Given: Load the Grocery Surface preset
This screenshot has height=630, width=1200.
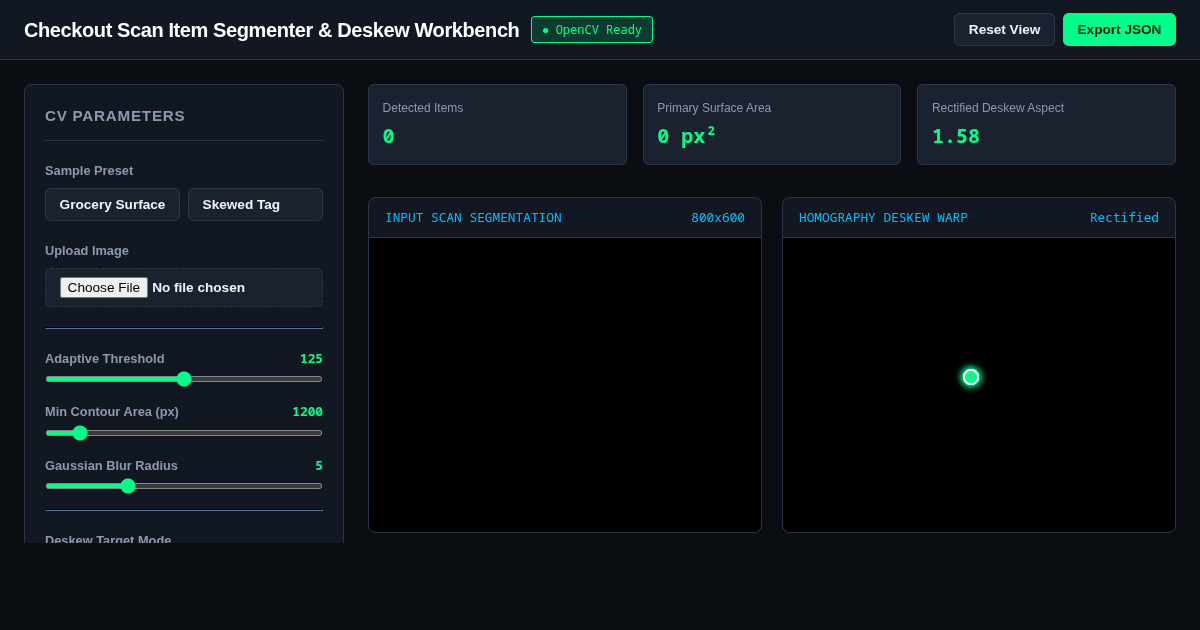Looking at the screenshot, I should coord(112,205).
